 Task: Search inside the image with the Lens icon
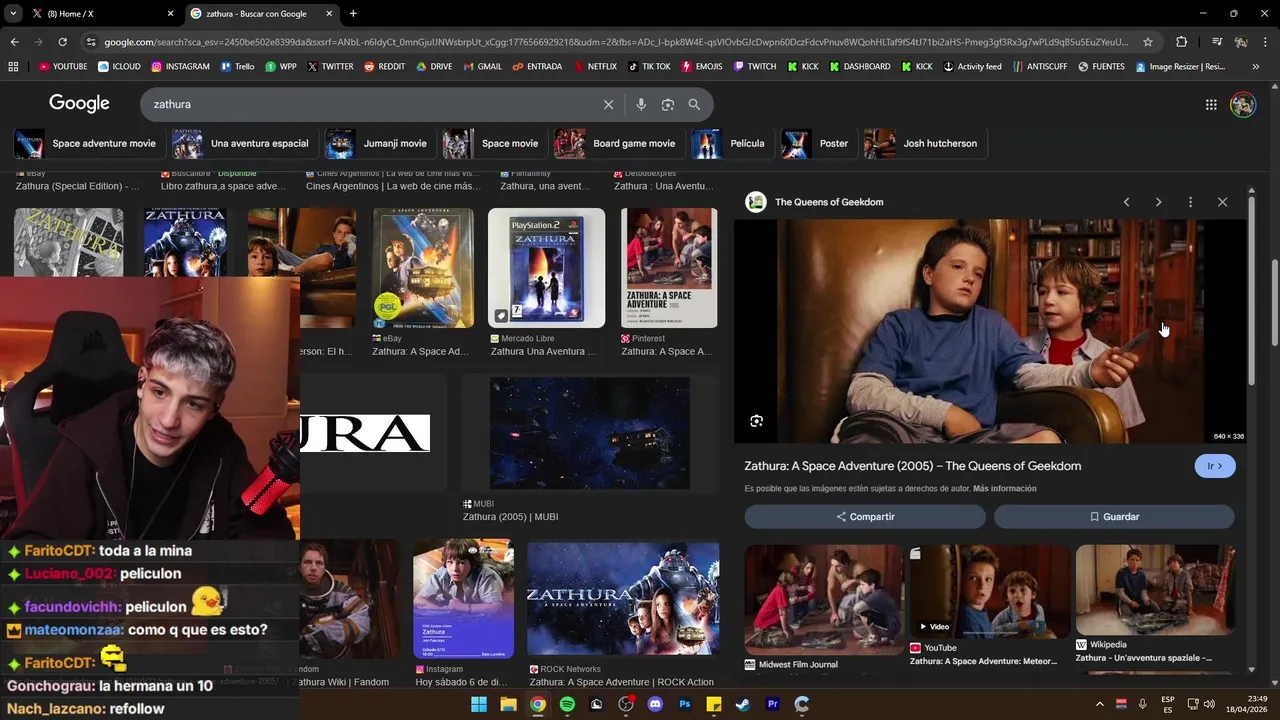click(757, 421)
